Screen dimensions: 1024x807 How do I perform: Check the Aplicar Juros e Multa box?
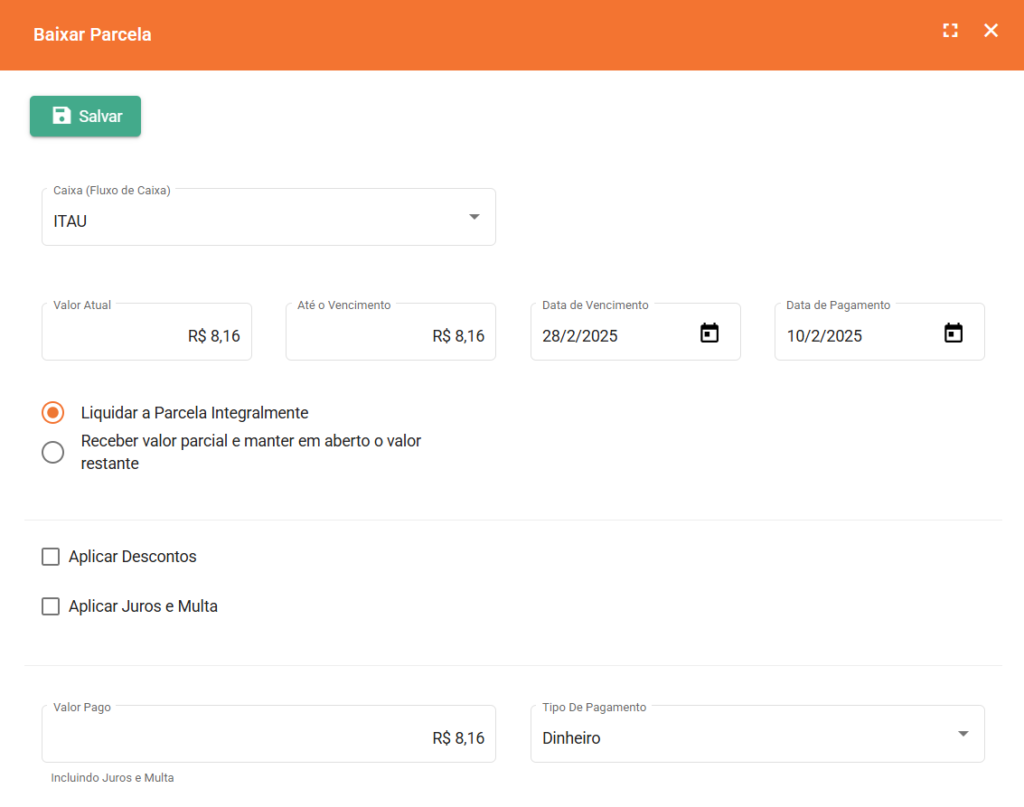pyautogui.click(x=51, y=606)
